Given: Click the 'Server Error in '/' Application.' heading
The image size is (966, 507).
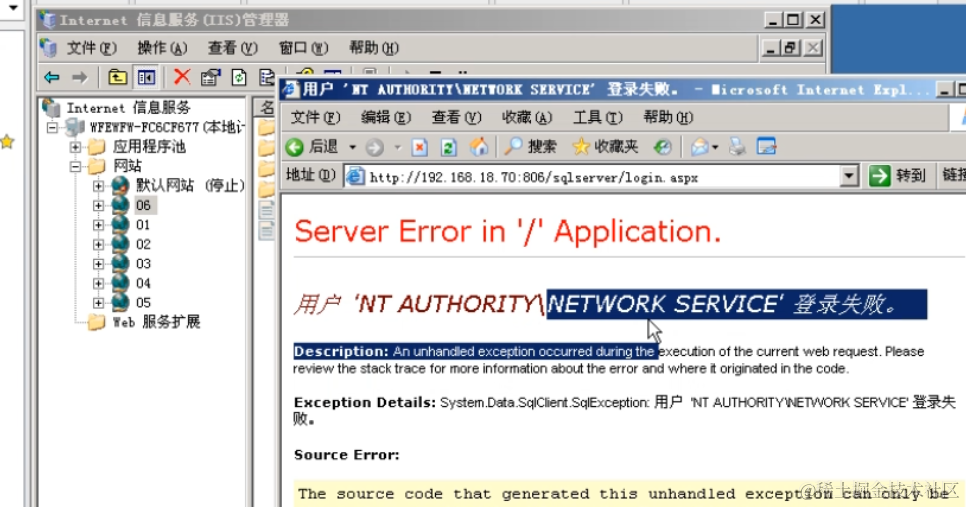Looking at the screenshot, I should (508, 232).
